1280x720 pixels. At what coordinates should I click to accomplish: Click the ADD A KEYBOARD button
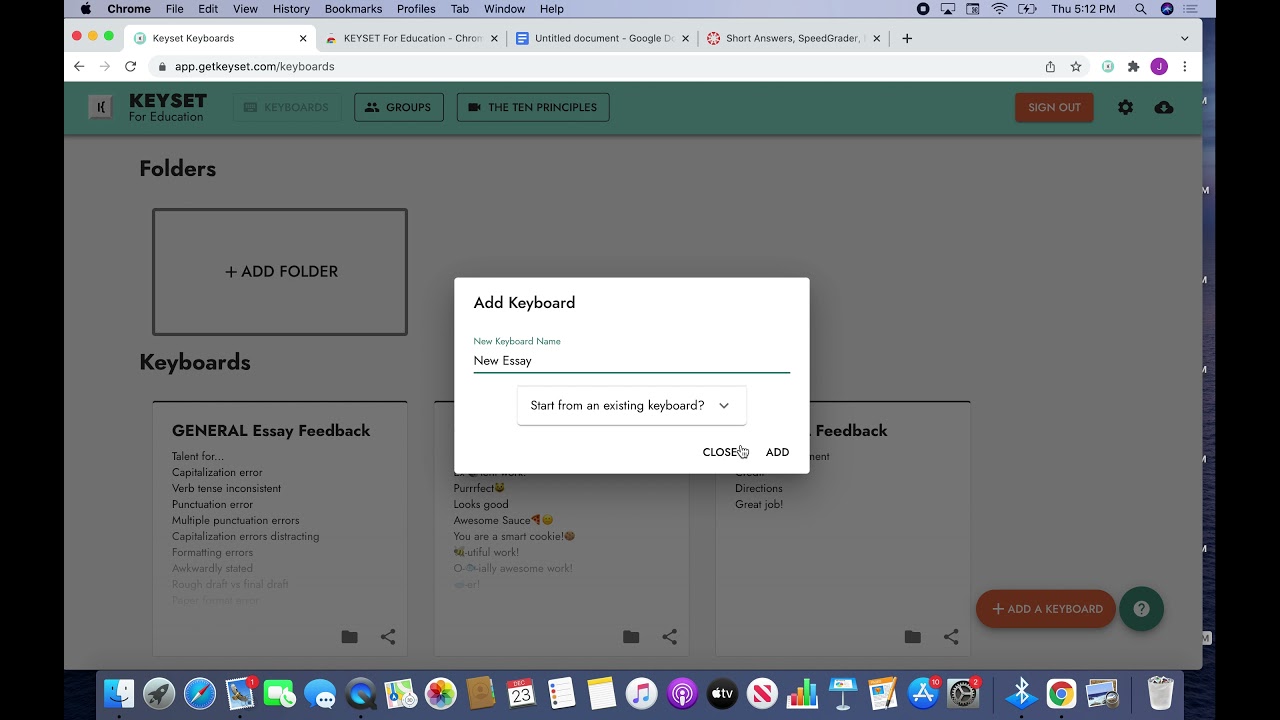pyautogui.click(x=1046, y=608)
